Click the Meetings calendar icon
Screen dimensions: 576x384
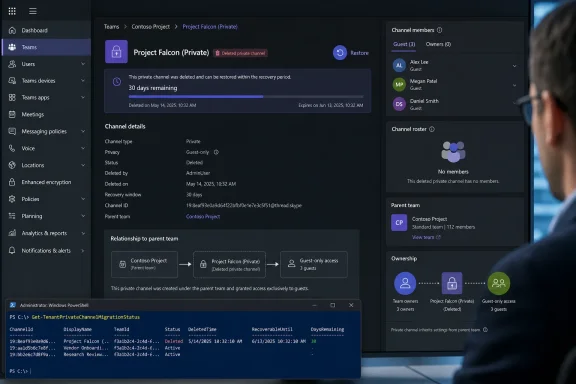[x=12, y=114]
